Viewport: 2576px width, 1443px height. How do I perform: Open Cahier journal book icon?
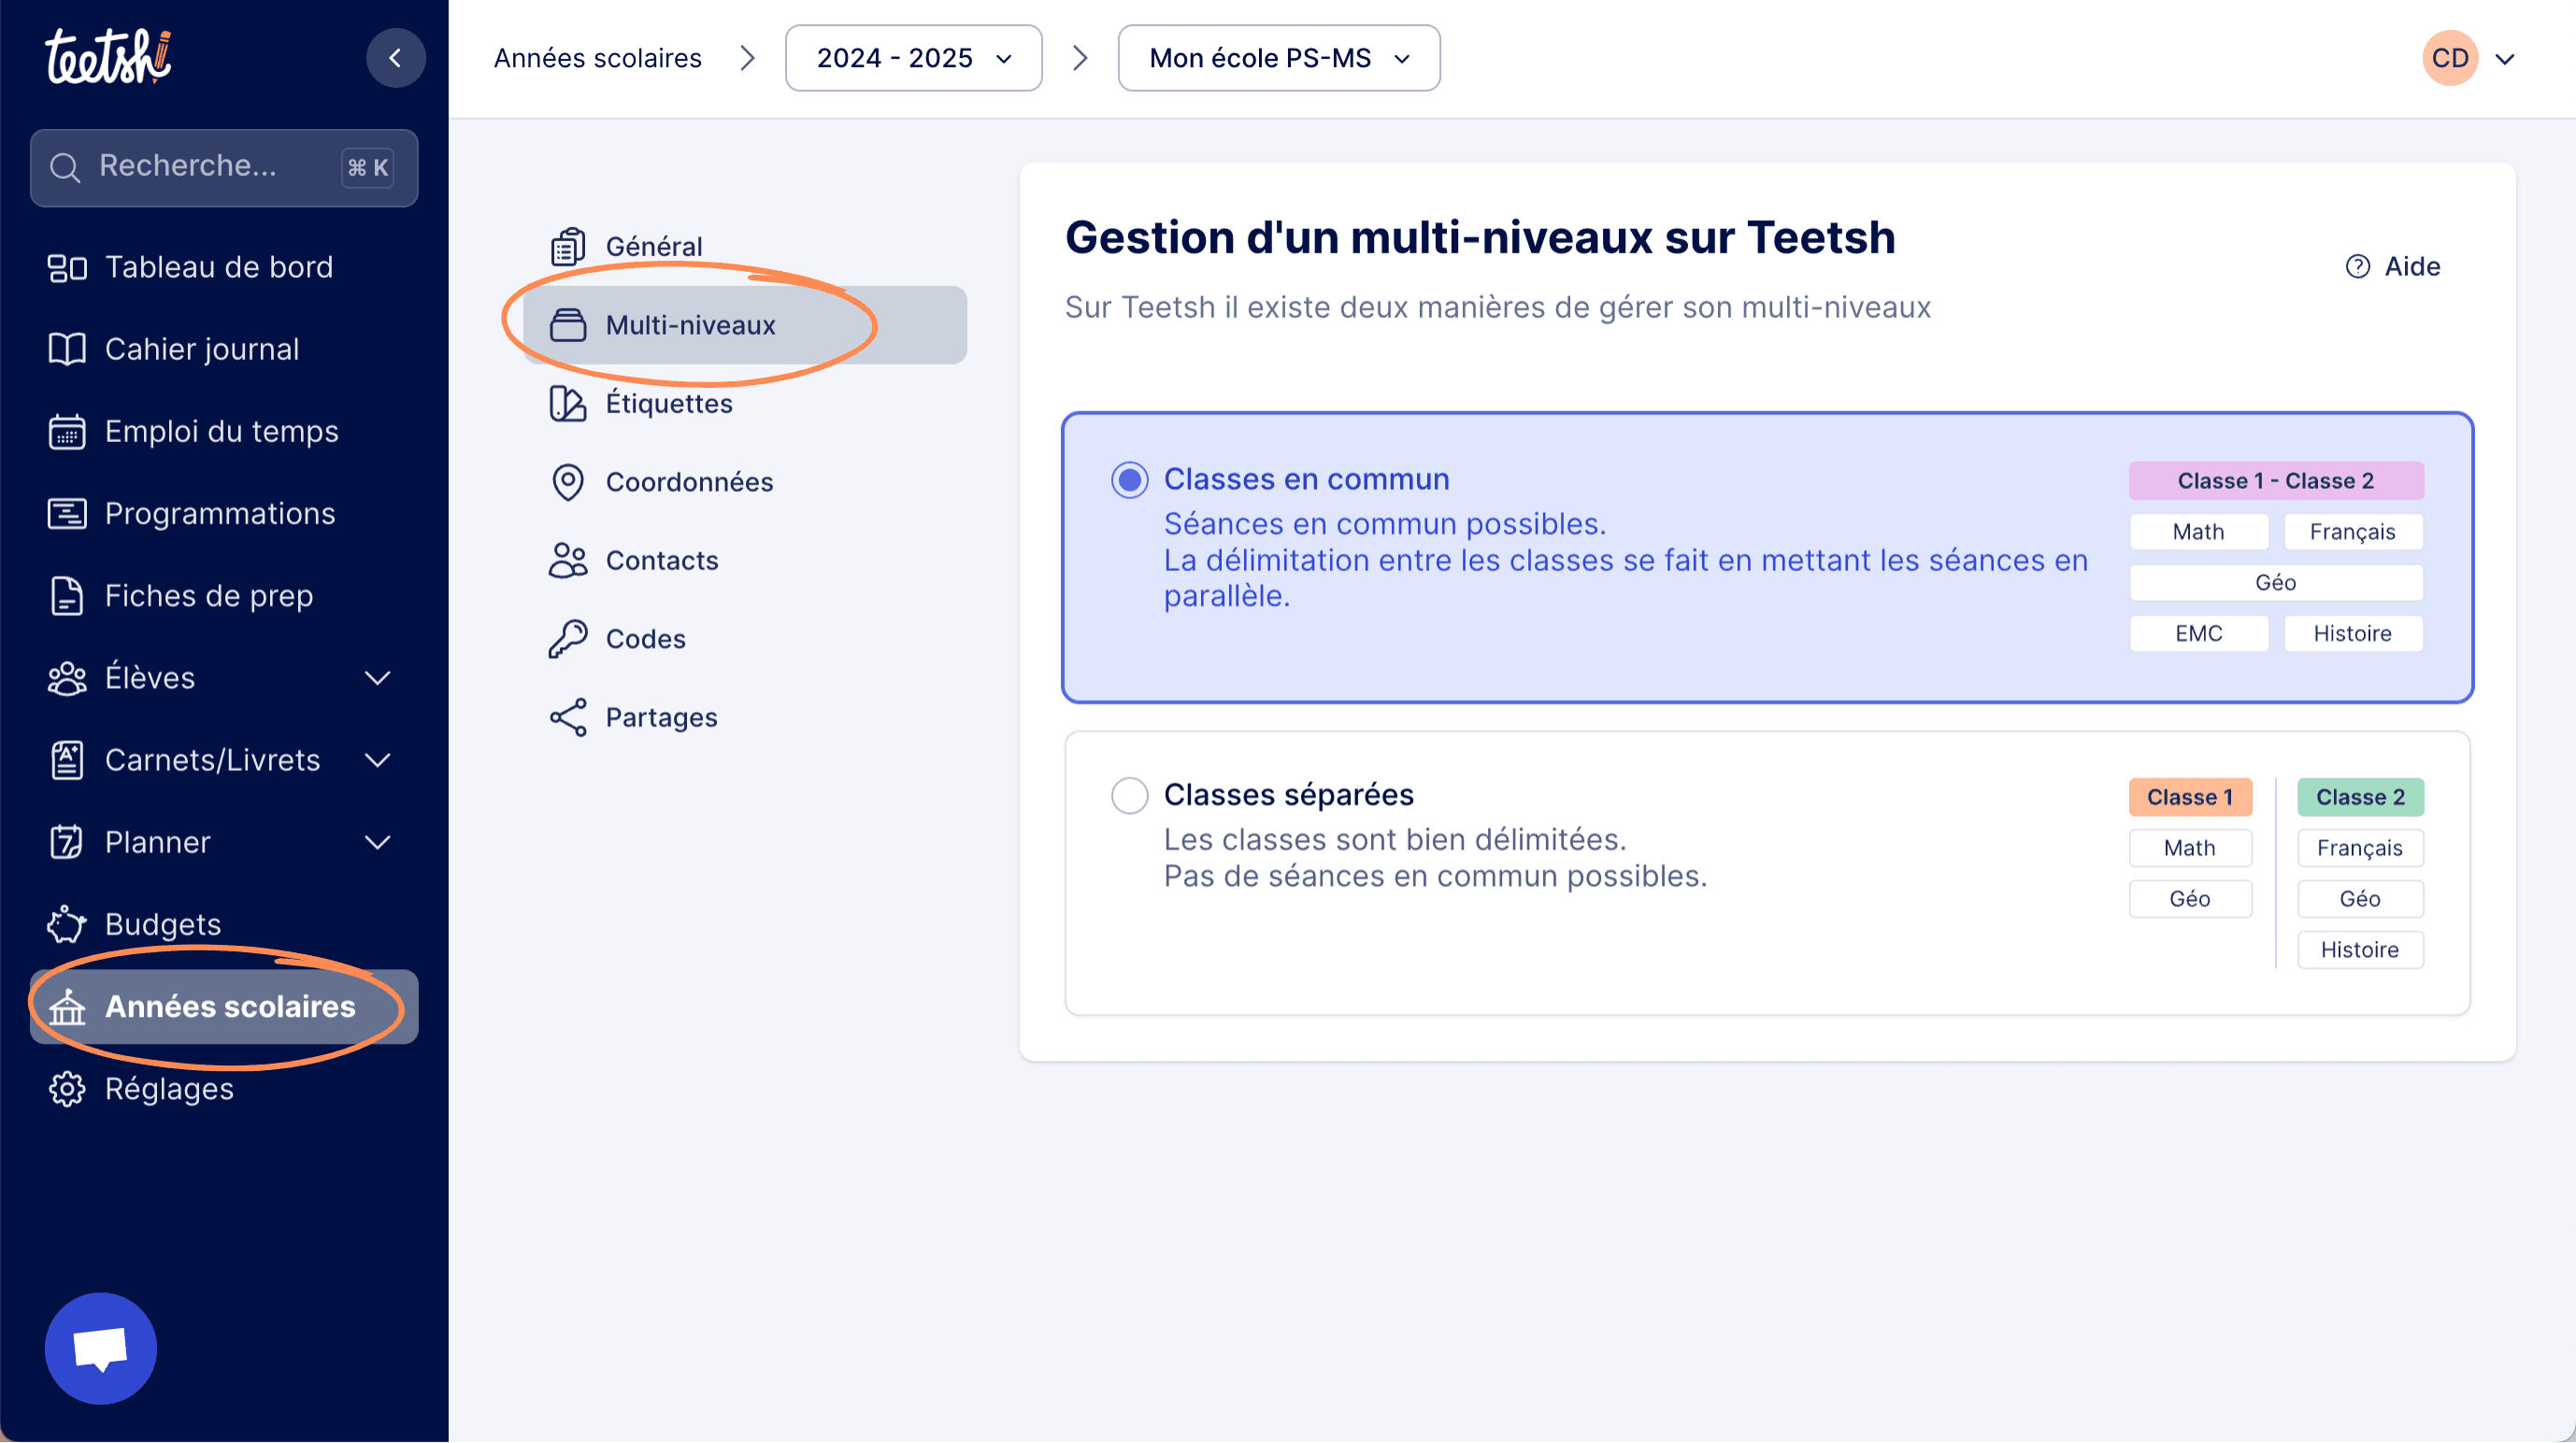[x=67, y=350]
